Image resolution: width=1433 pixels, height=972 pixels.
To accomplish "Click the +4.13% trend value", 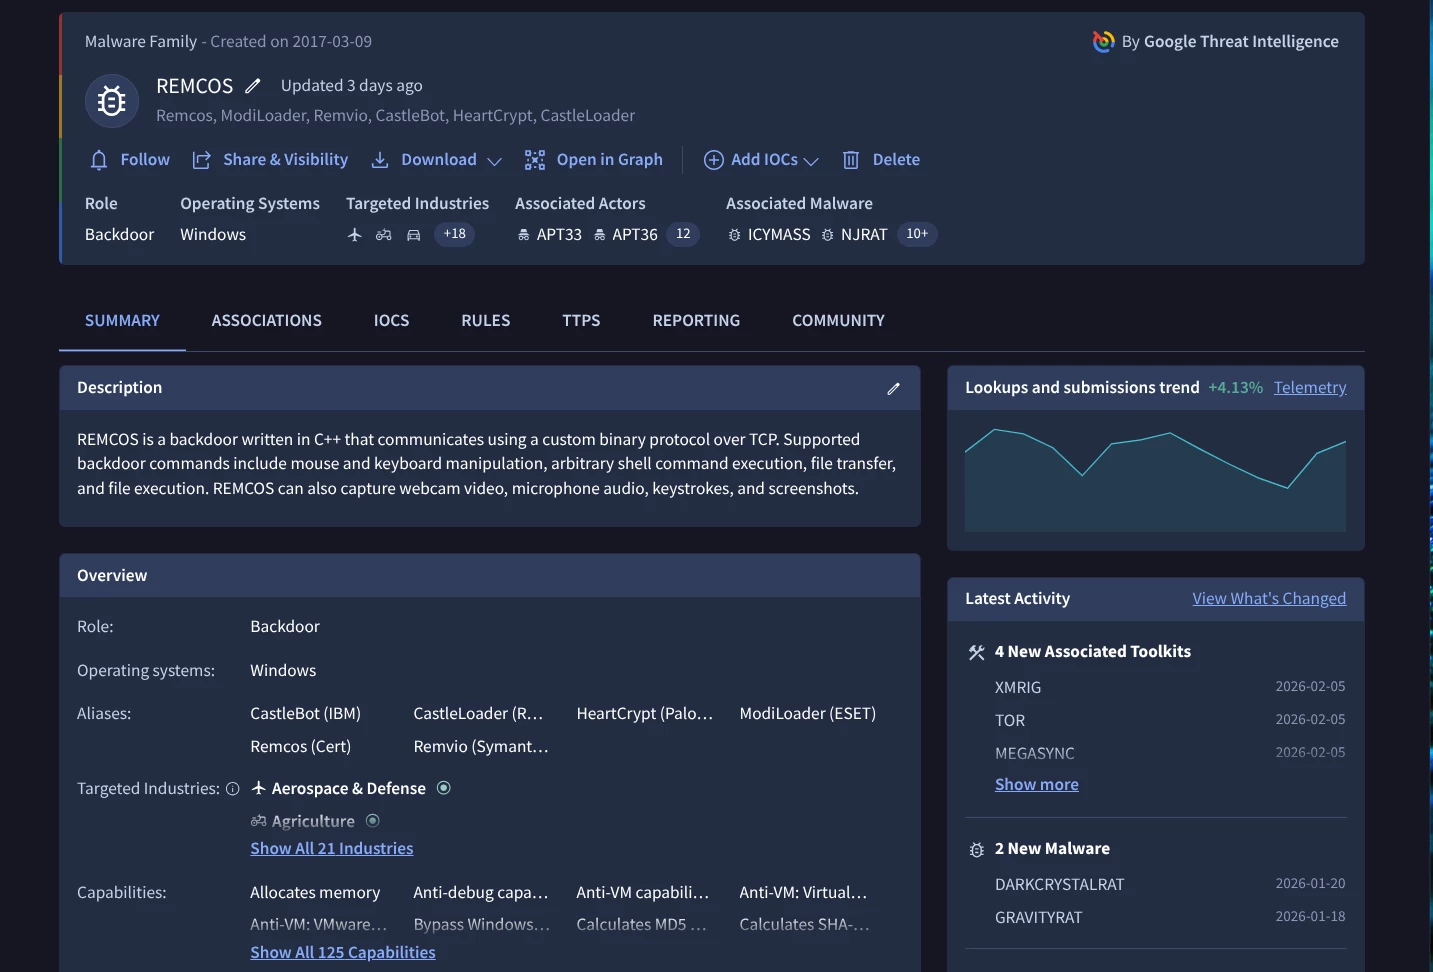I will 1236,388.
